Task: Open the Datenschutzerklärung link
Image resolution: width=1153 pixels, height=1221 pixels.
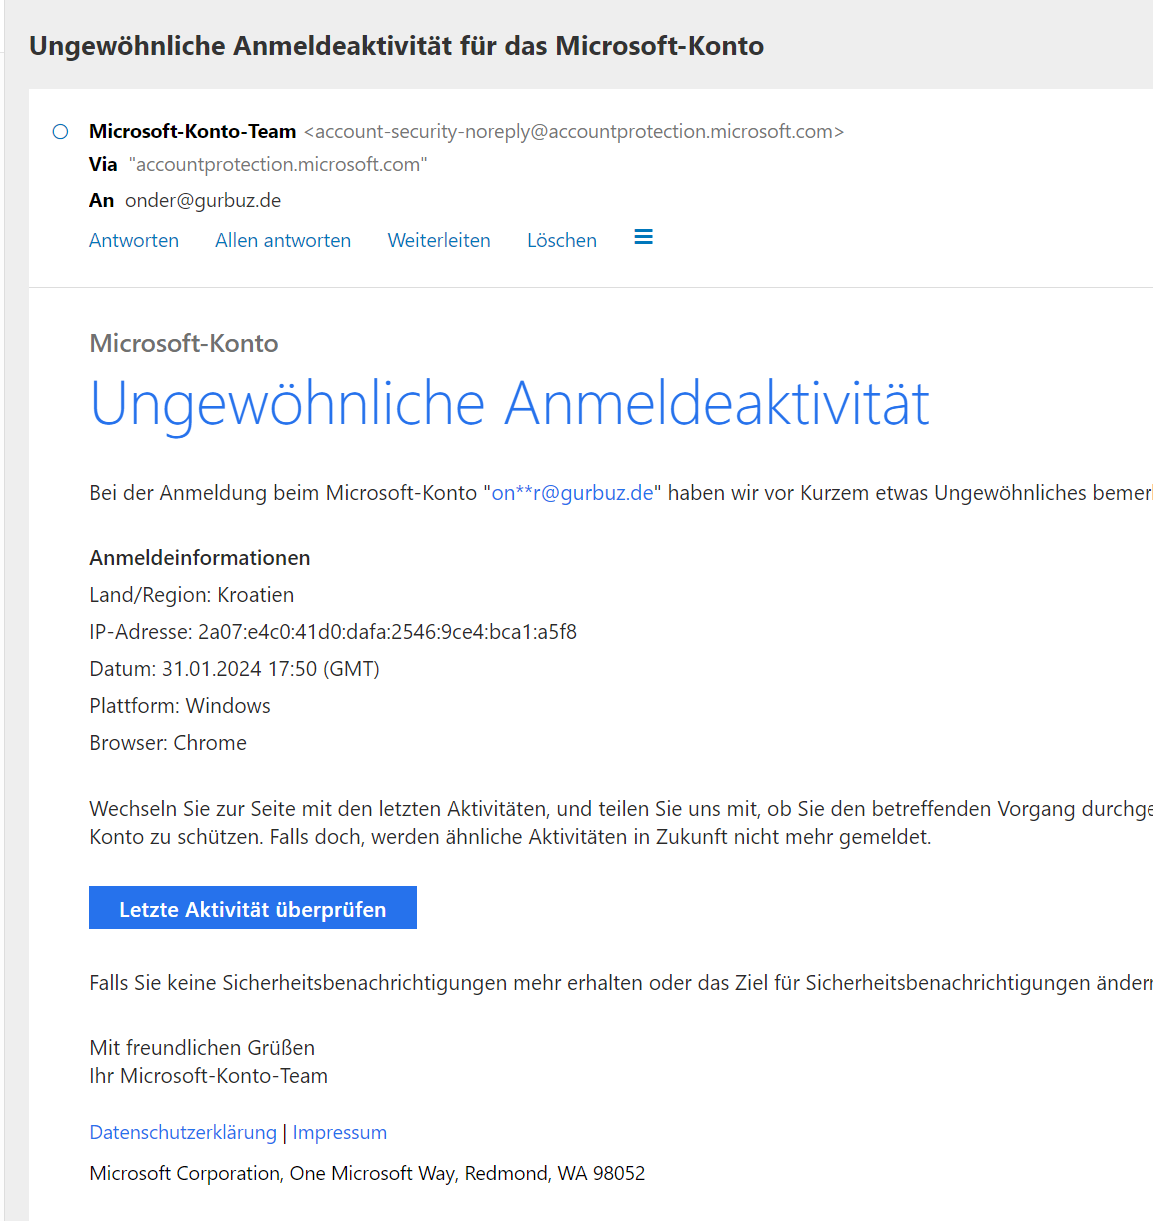Action: (x=183, y=1132)
